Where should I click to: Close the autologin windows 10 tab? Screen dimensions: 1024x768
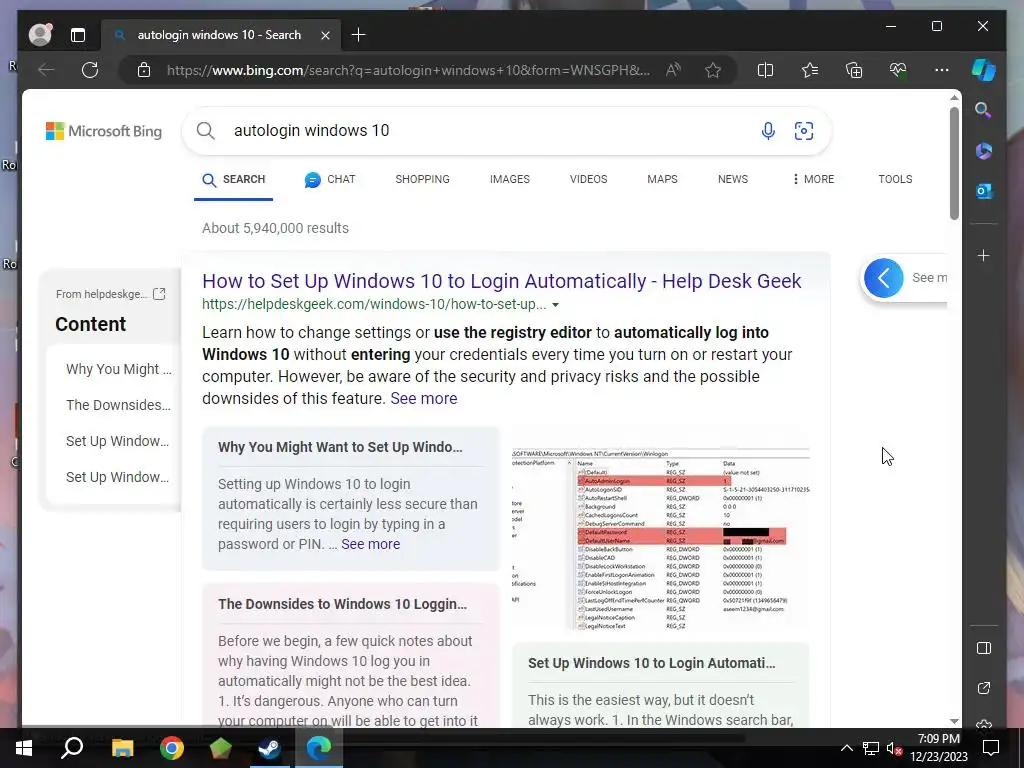325,35
